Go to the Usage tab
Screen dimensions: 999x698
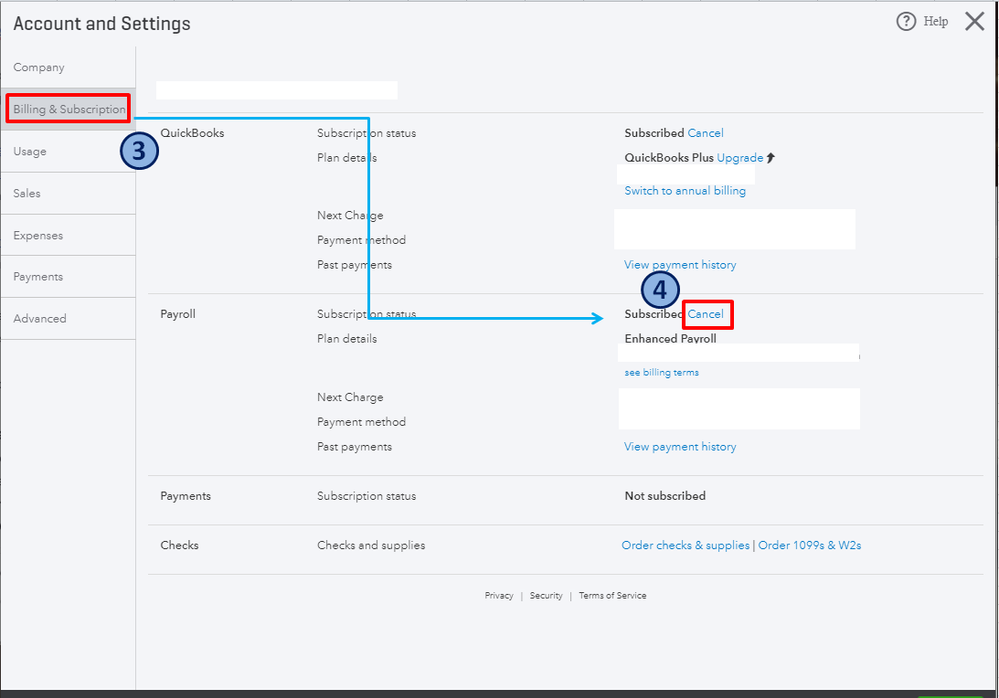(x=30, y=152)
